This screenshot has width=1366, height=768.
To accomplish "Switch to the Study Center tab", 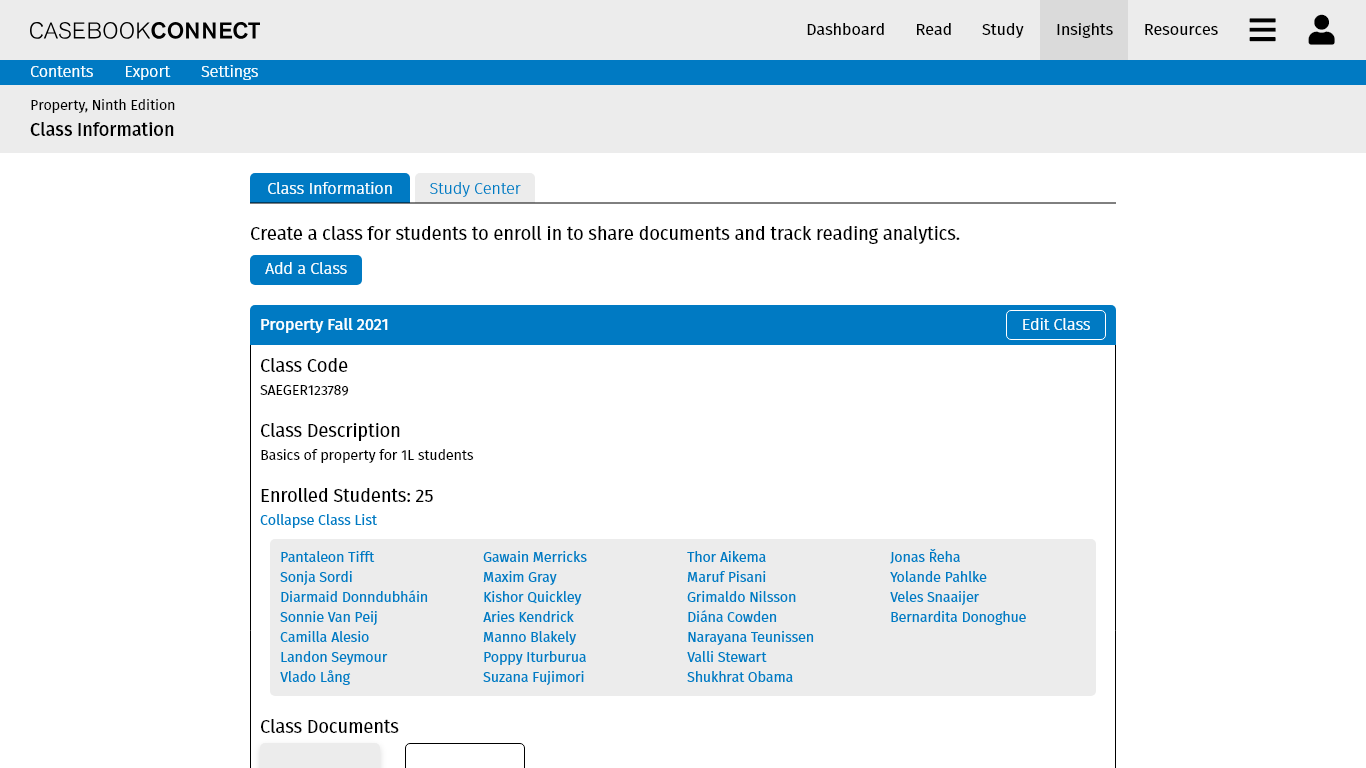I will click(474, 188).
